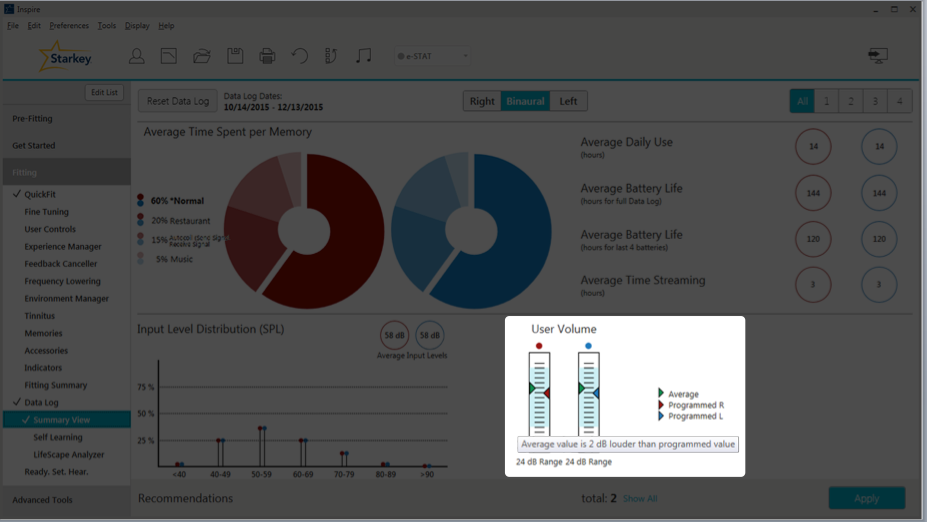Click the red Average Daily Use circle
This screenshot has width=927, height=522.
coord(813,146)
